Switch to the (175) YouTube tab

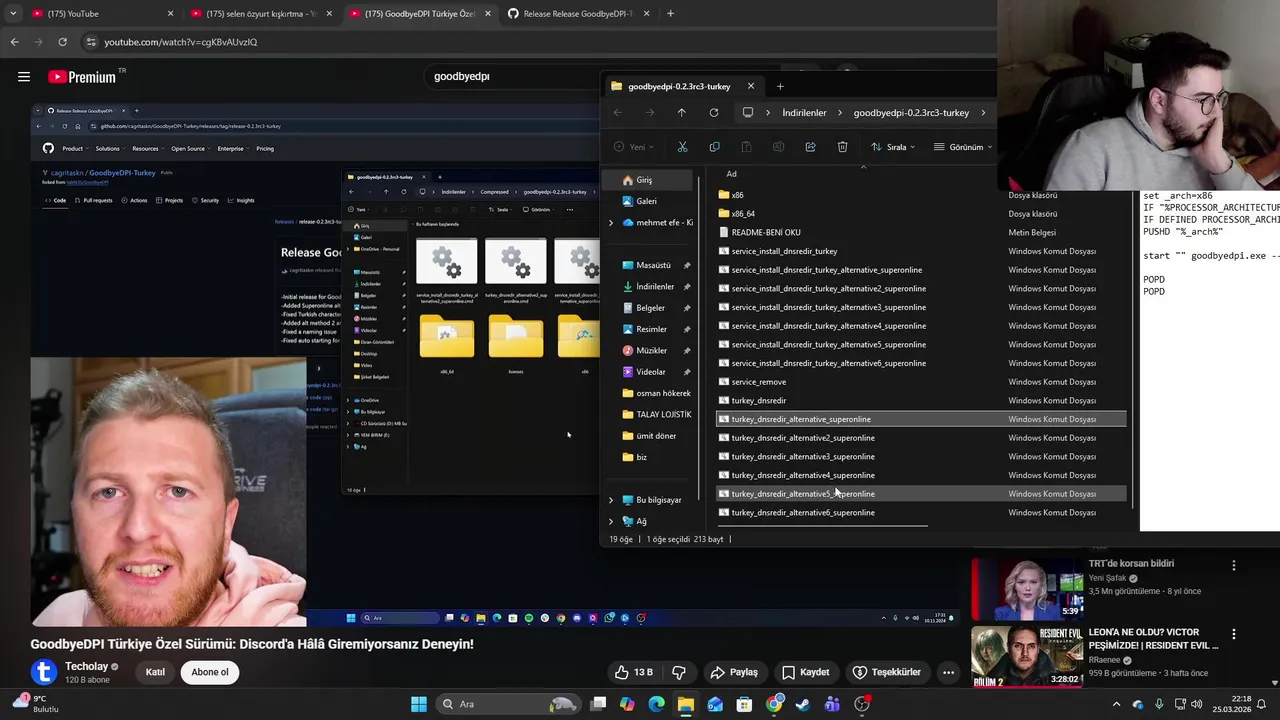100,14
